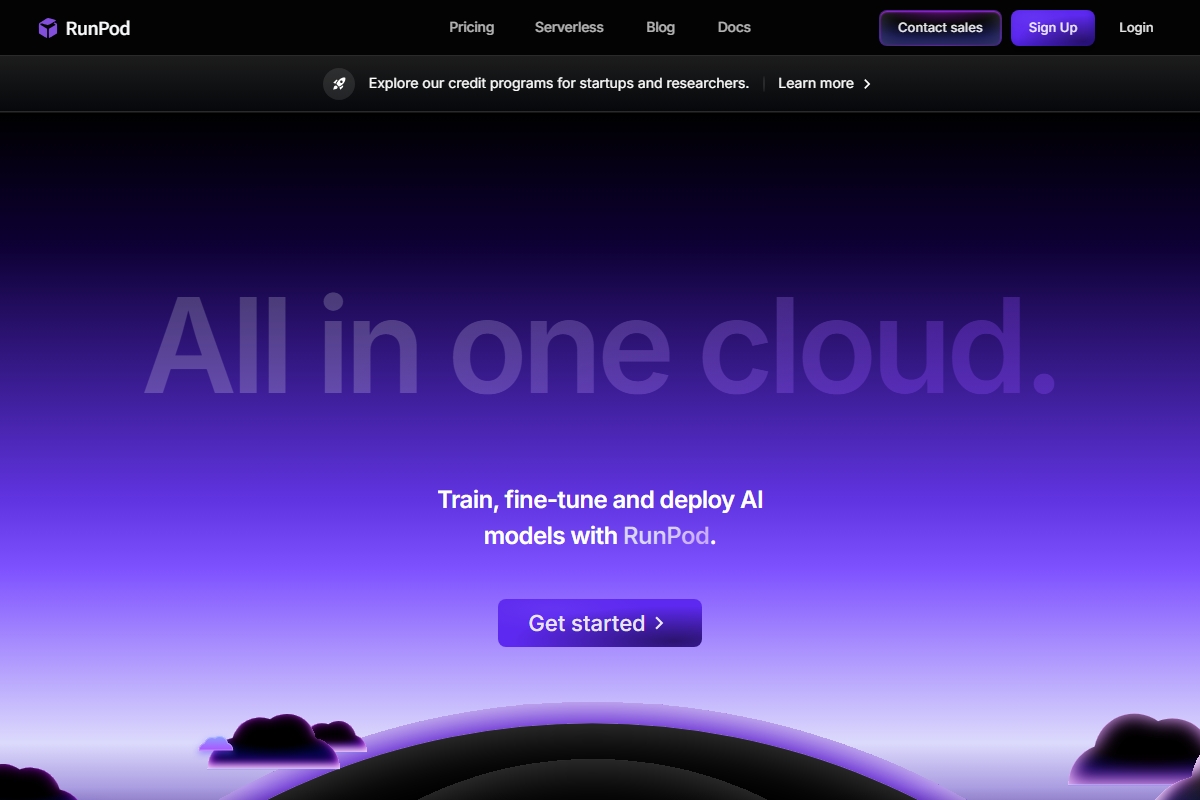Screen dimensions: 1200x800
Task: Click the highlighted RunPod word in tagline
Action: tap(666, 536)
